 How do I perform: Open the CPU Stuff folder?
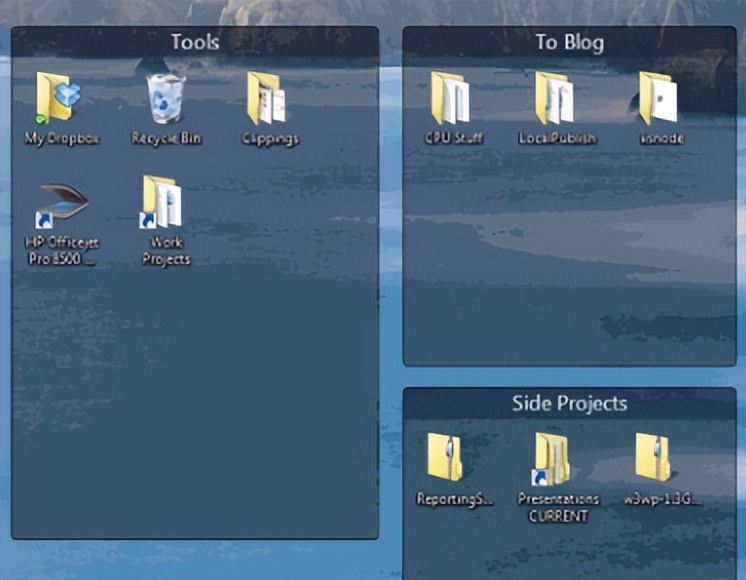(x=452, y=98)
